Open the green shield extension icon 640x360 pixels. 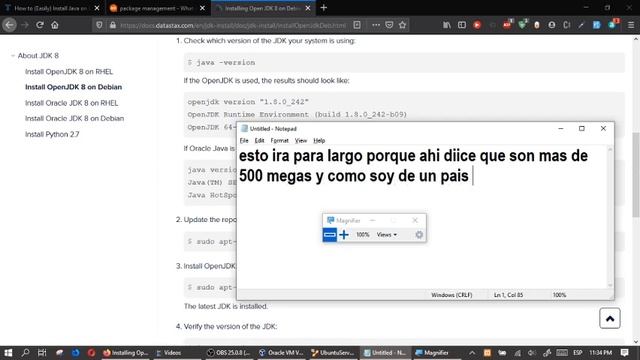coord(522,25)
